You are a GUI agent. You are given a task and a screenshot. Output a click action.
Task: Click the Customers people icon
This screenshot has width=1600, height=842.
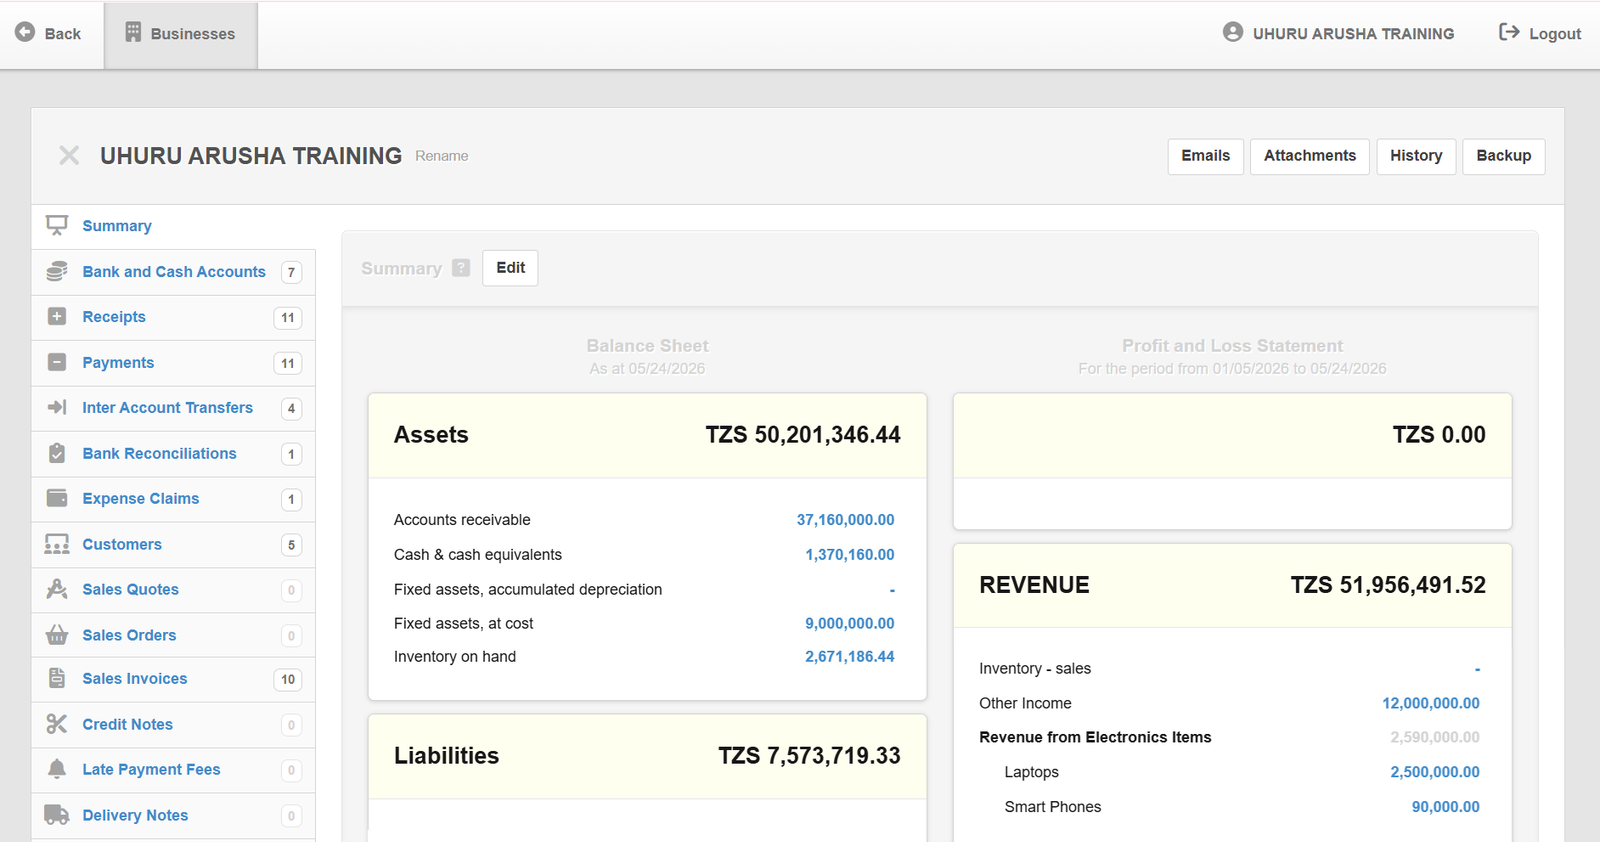pyautogui.click(x=57, y=544)
